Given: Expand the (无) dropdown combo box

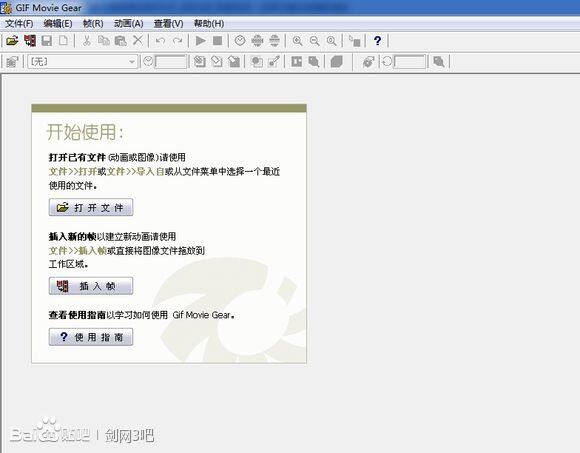Looking at the screenshot, I should (x=83, y=61).
